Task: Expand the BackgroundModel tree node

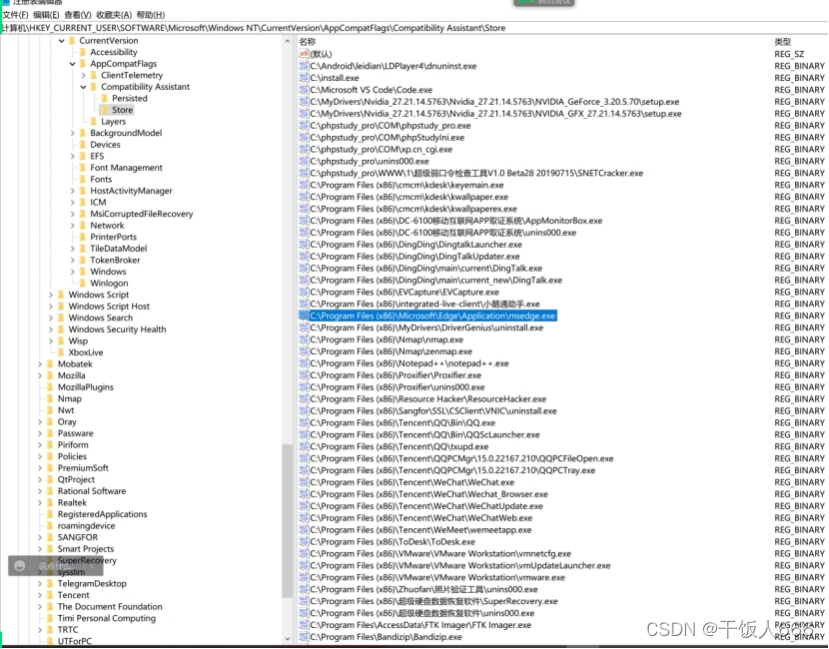Action: pyautogui.click(x=72, y=133)
